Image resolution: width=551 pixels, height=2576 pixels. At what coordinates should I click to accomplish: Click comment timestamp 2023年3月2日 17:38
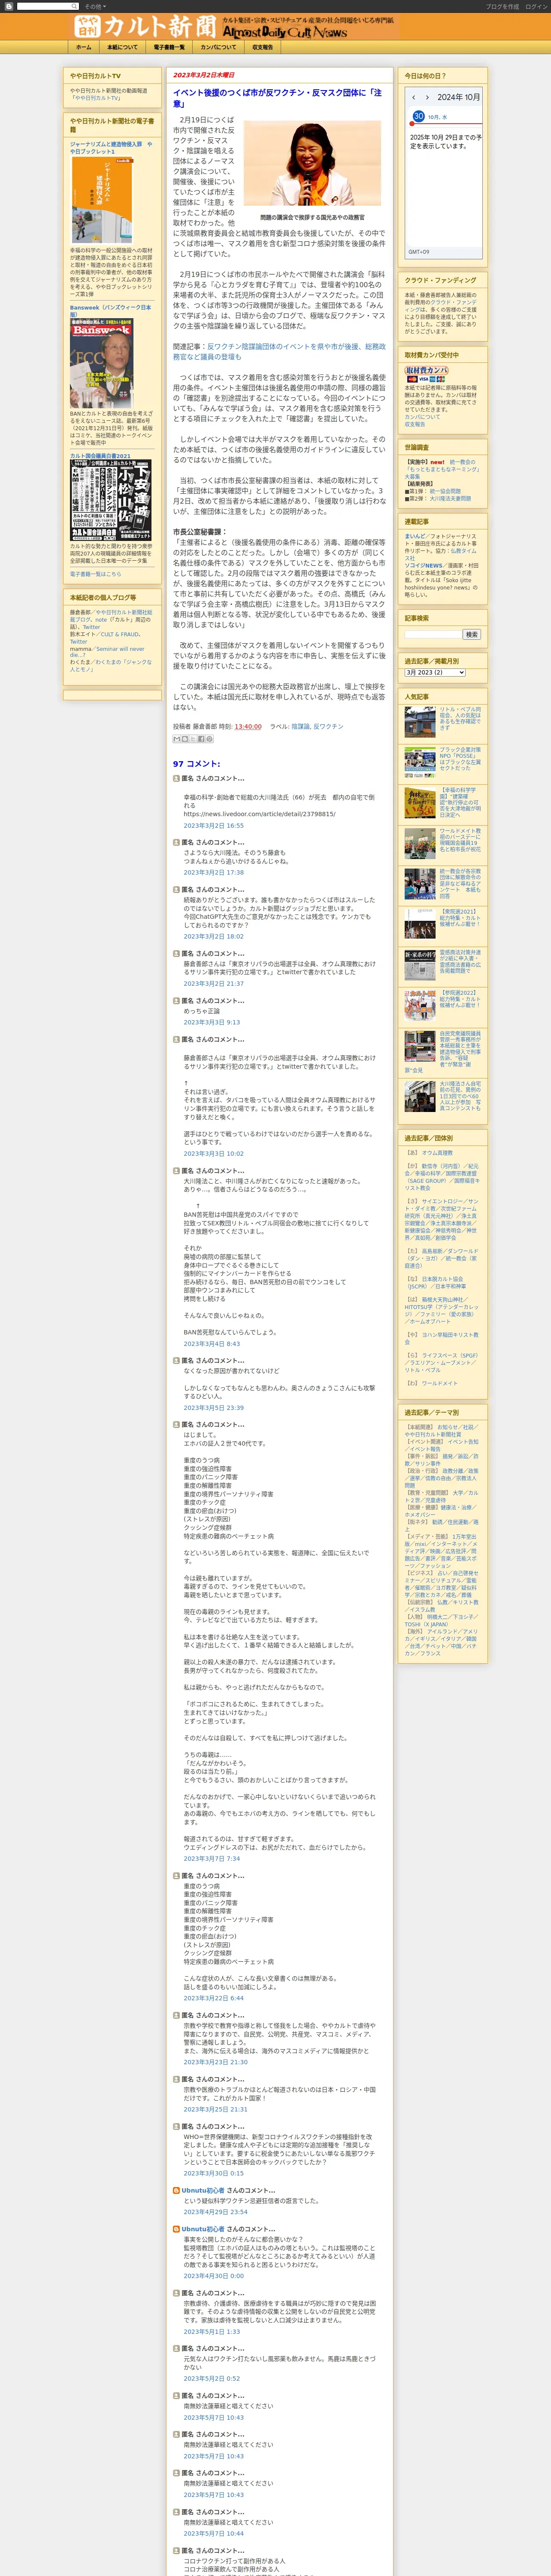click(x=213, y=872)
